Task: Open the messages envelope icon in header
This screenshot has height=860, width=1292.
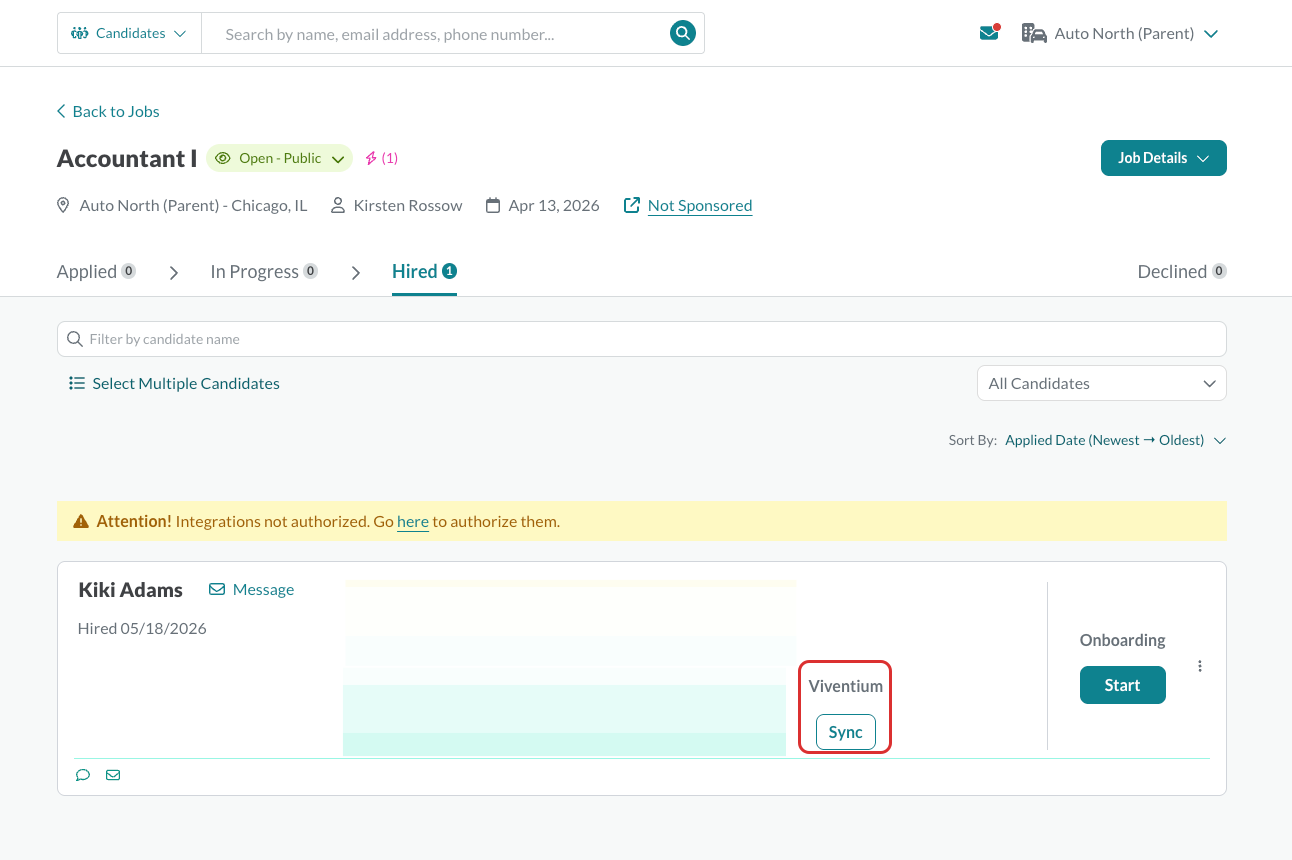Action: [x=989, y=33]
